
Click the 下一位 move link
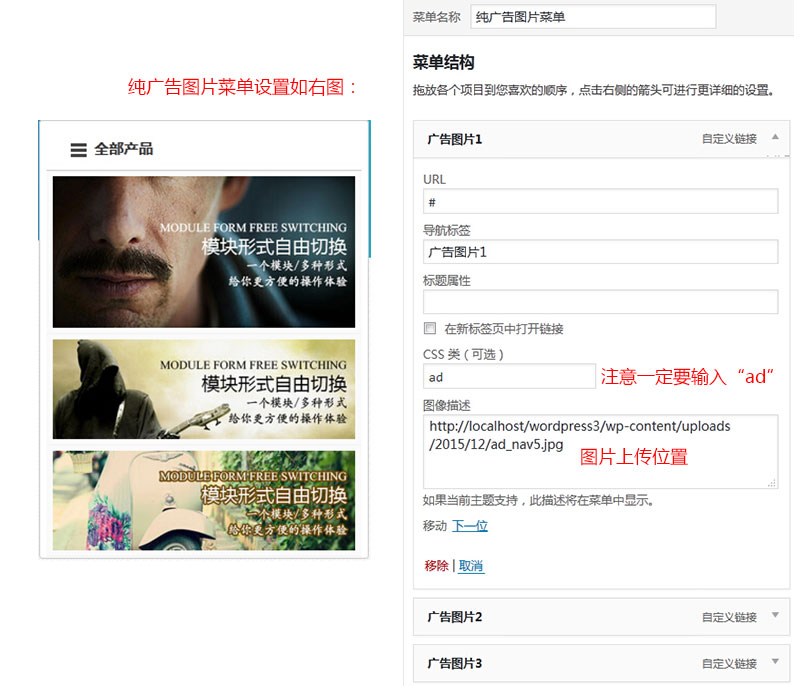pyautogui.click(x=470, y=526)
